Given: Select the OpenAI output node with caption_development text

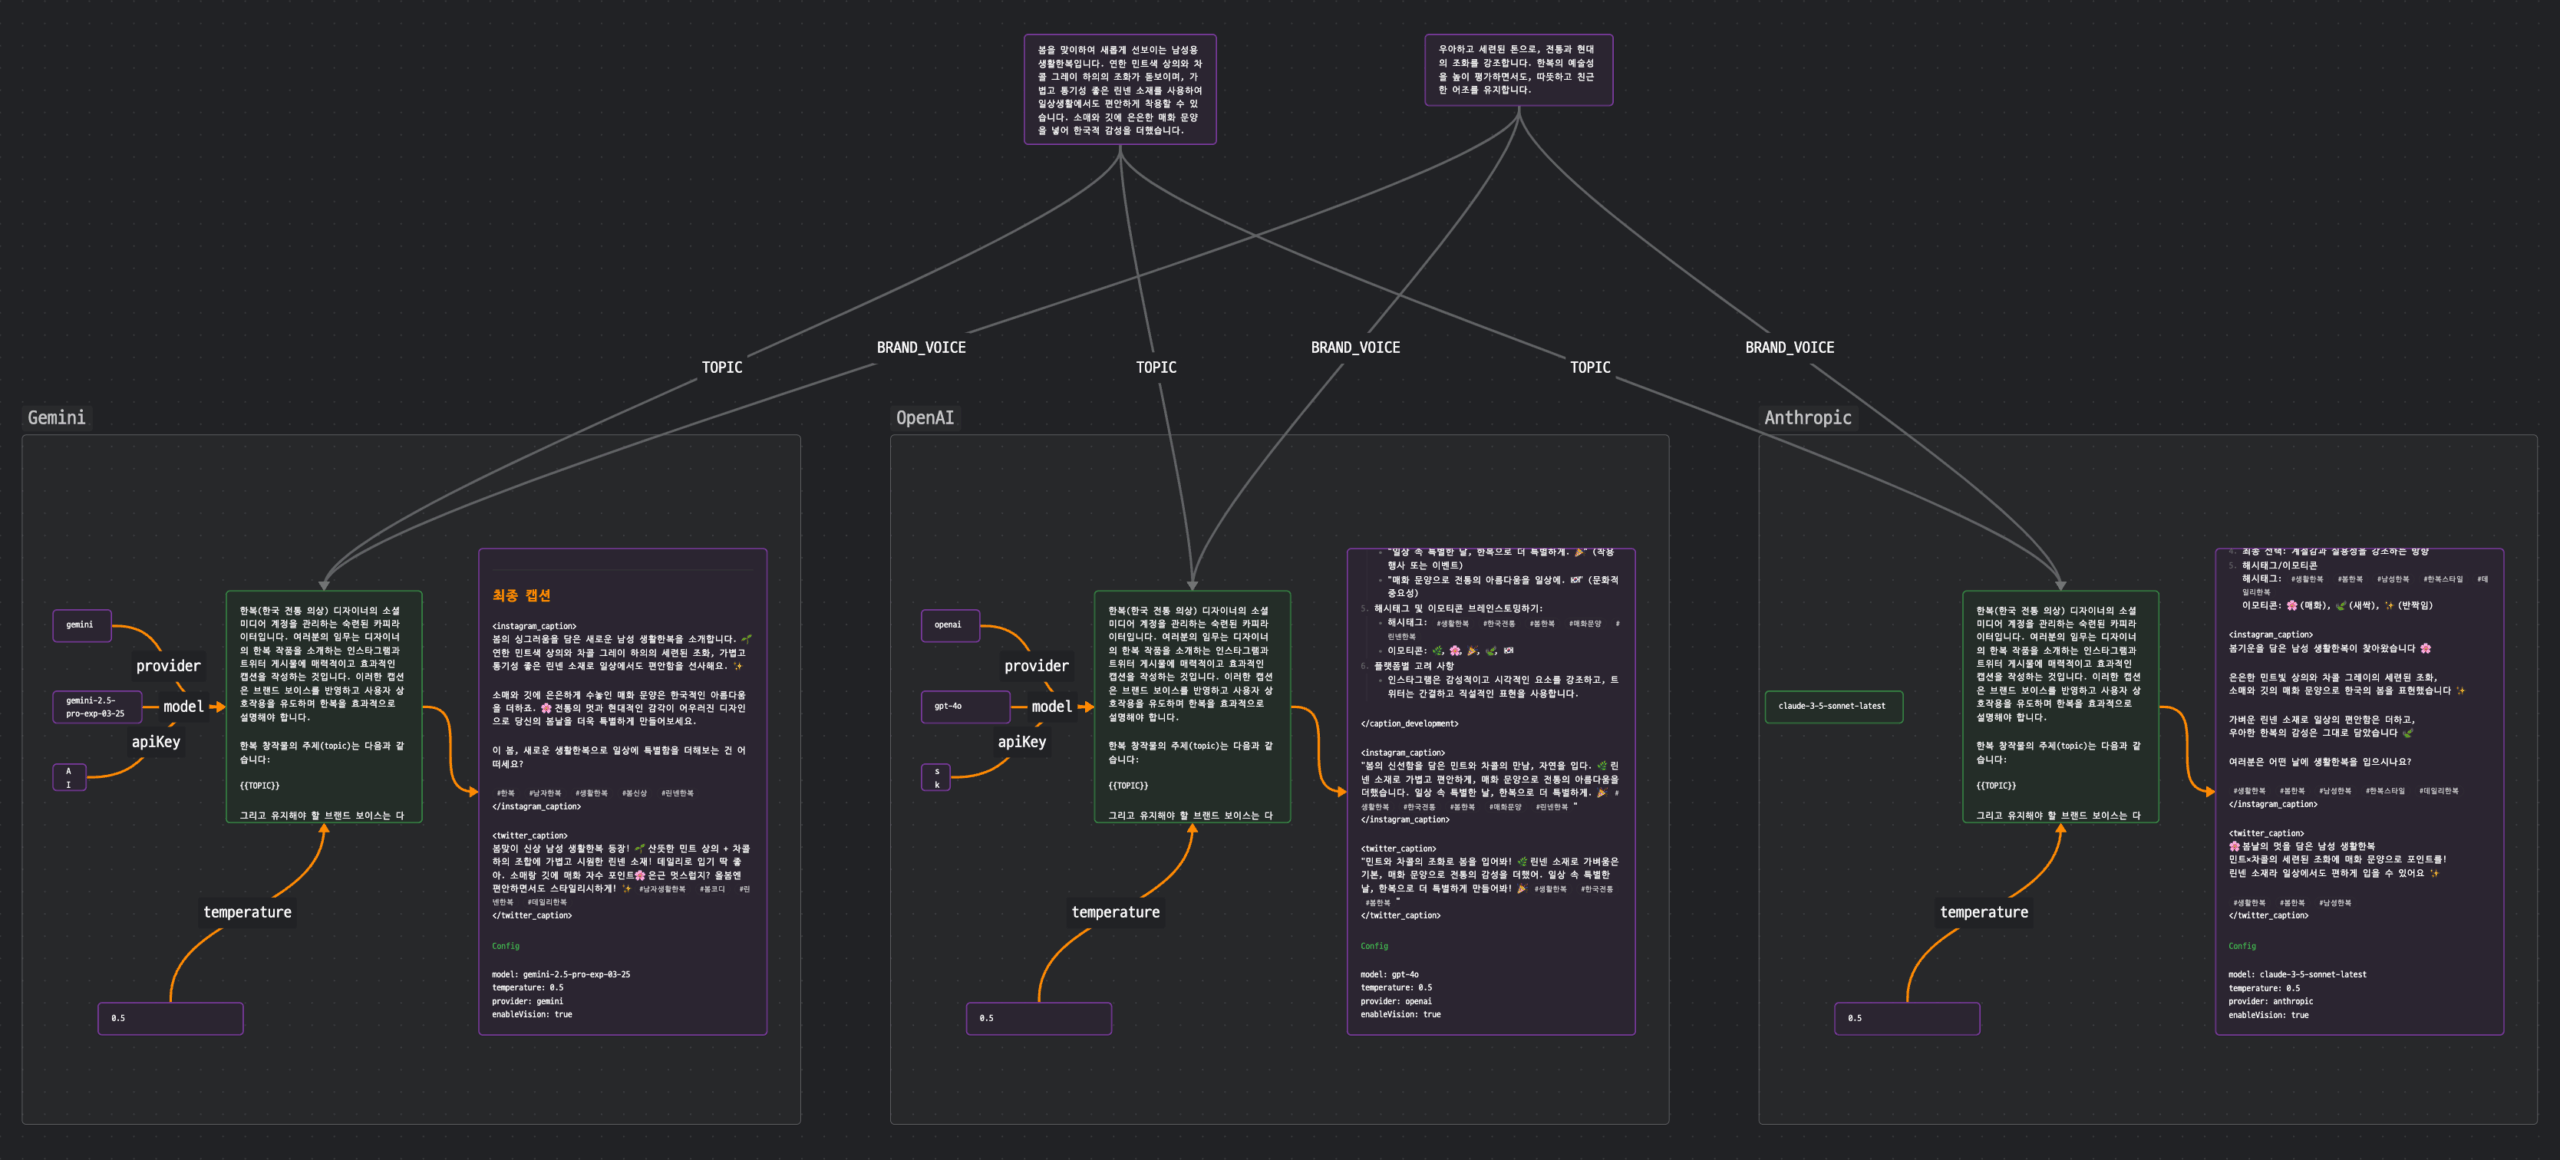Looking at the screenshot, I should click(x=1491, y=792).
